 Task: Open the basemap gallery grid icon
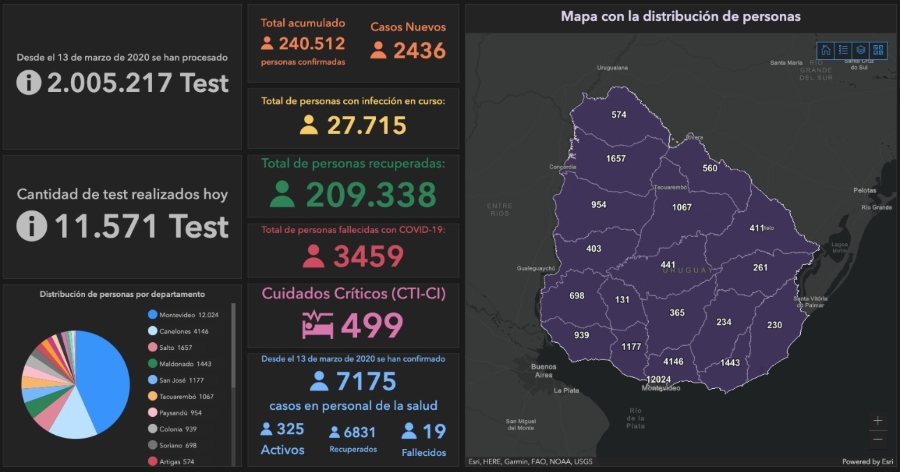877,49
